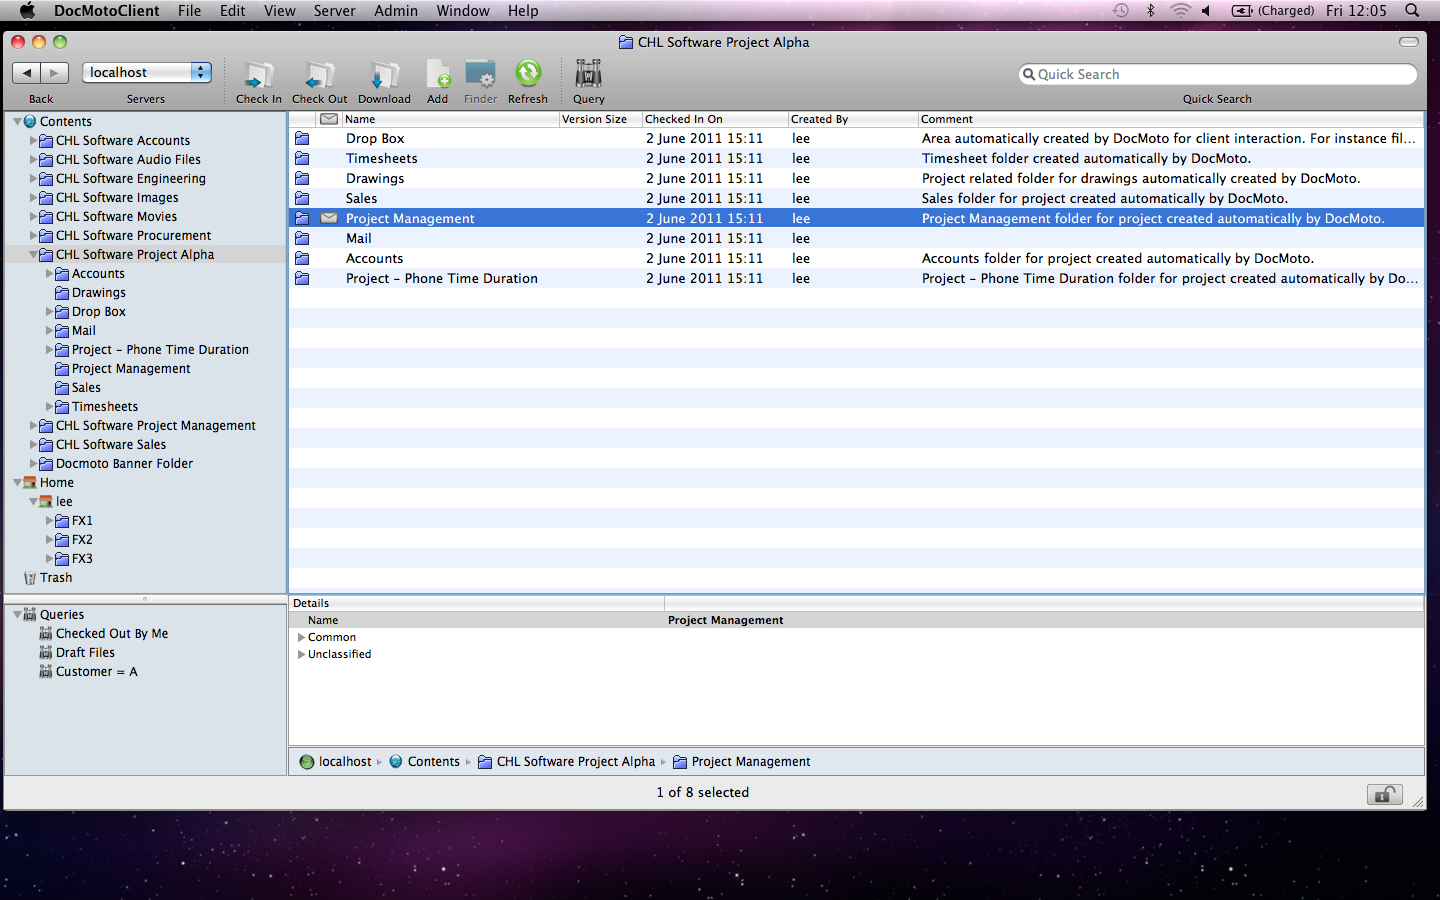Screen dimensions: 1440x900
Task: Open the Edit menu
Action: (232, 11)
